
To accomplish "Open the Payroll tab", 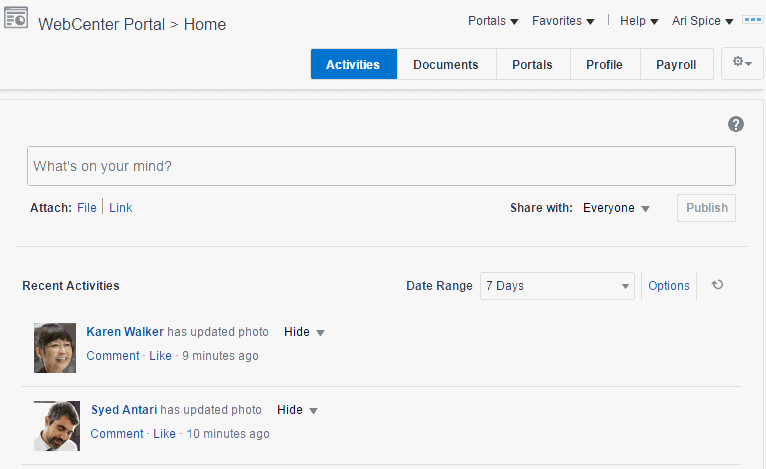I will (x=676, y=64).
